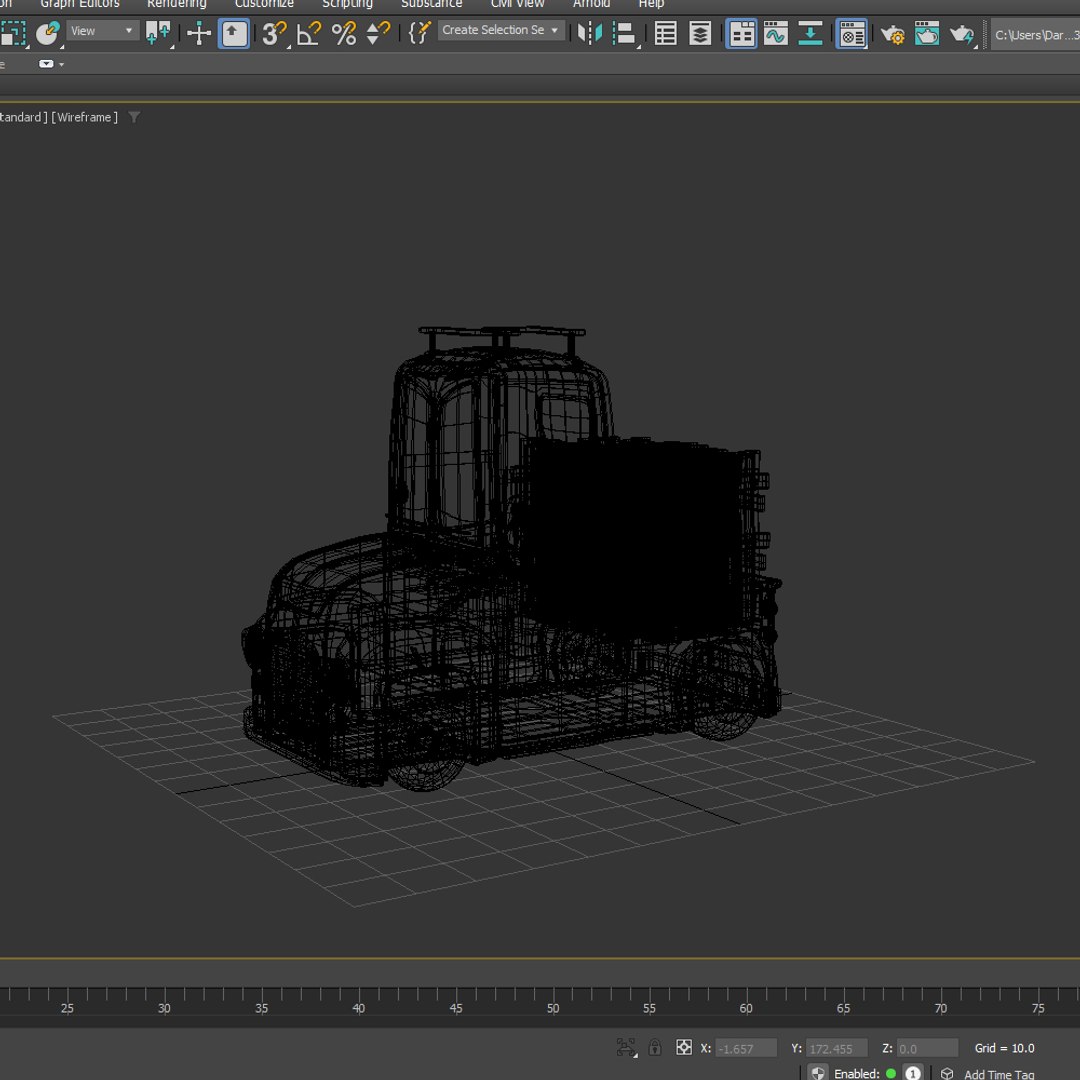Open Help menu
1080x1080 pixels.
[x=651, y=4]
